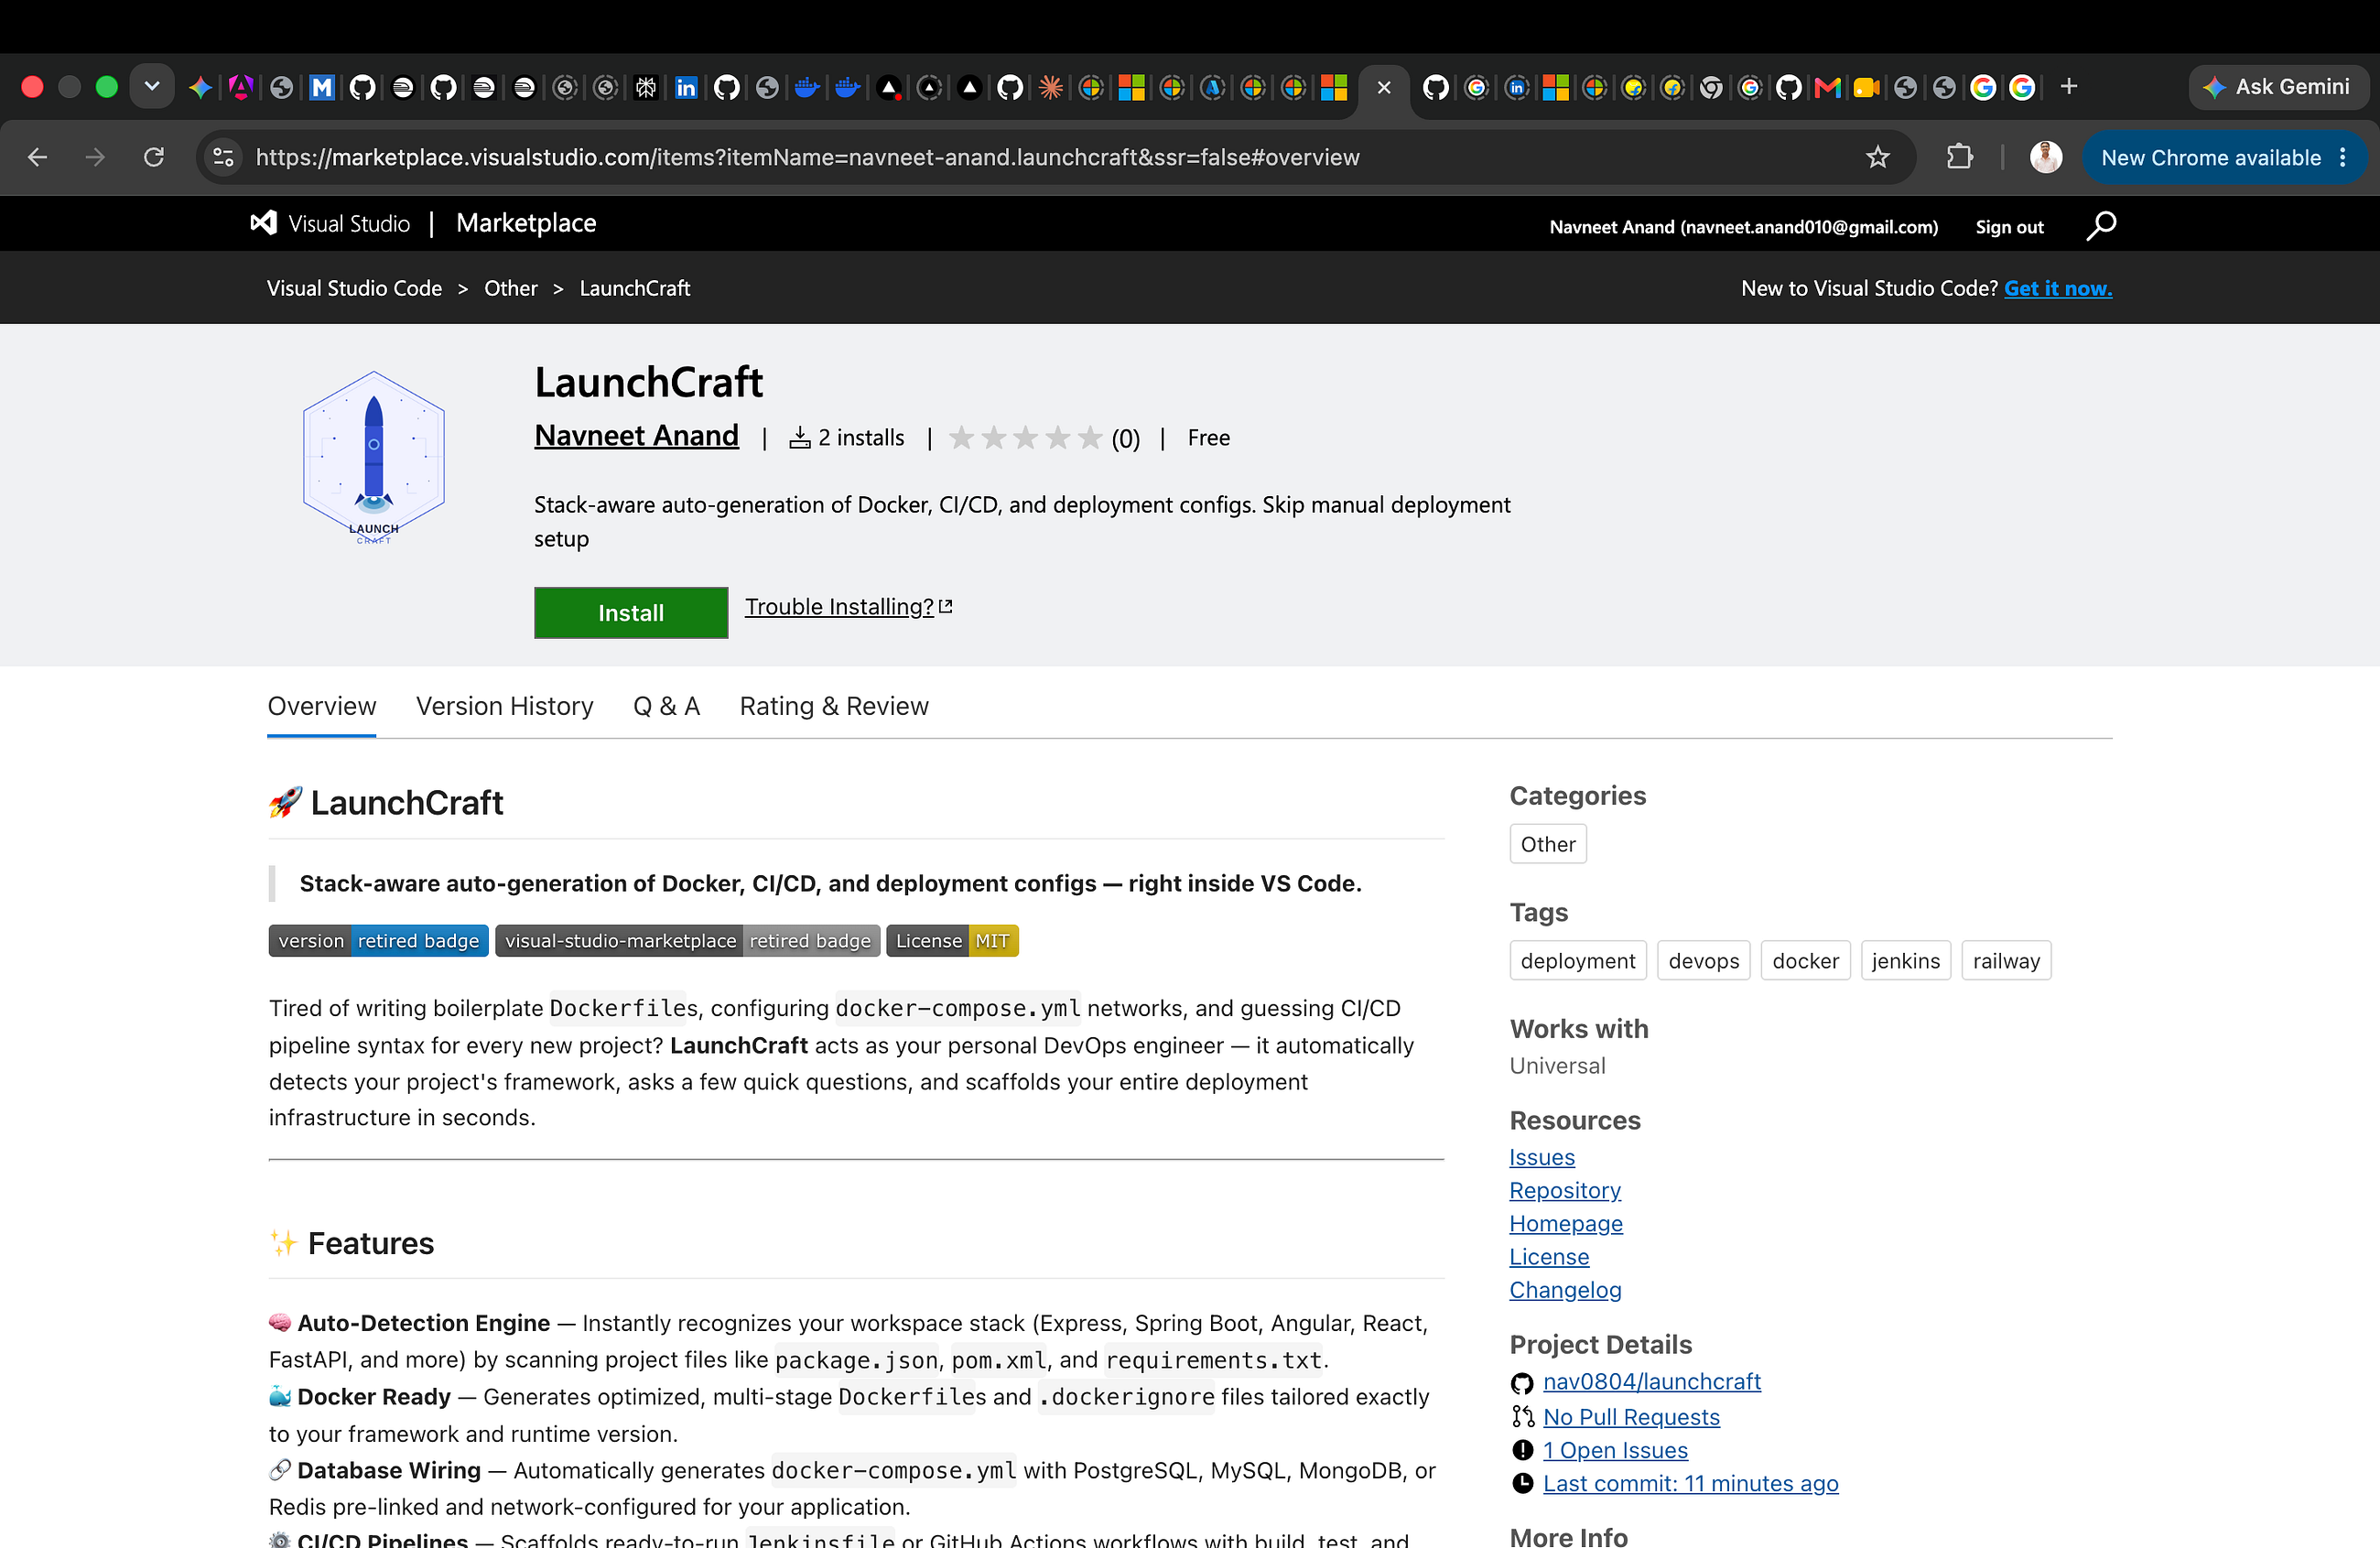View site information icon in address bar
Screen dimensions: 2380x1548
pyautogui.click(x=223, y=157)
